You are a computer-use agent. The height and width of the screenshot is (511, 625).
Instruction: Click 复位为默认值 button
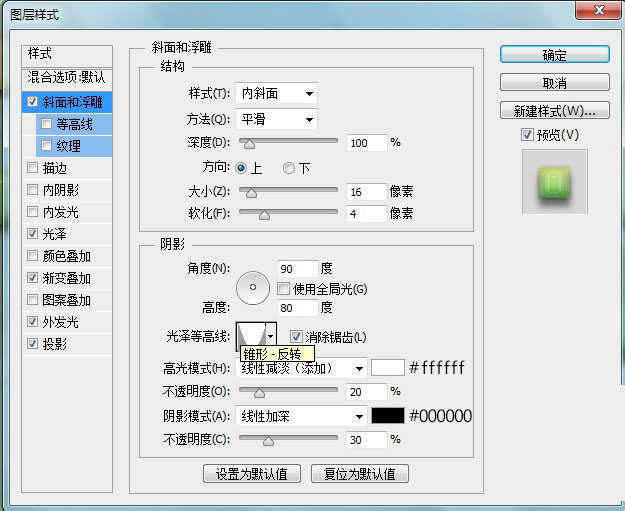(360, 474)
